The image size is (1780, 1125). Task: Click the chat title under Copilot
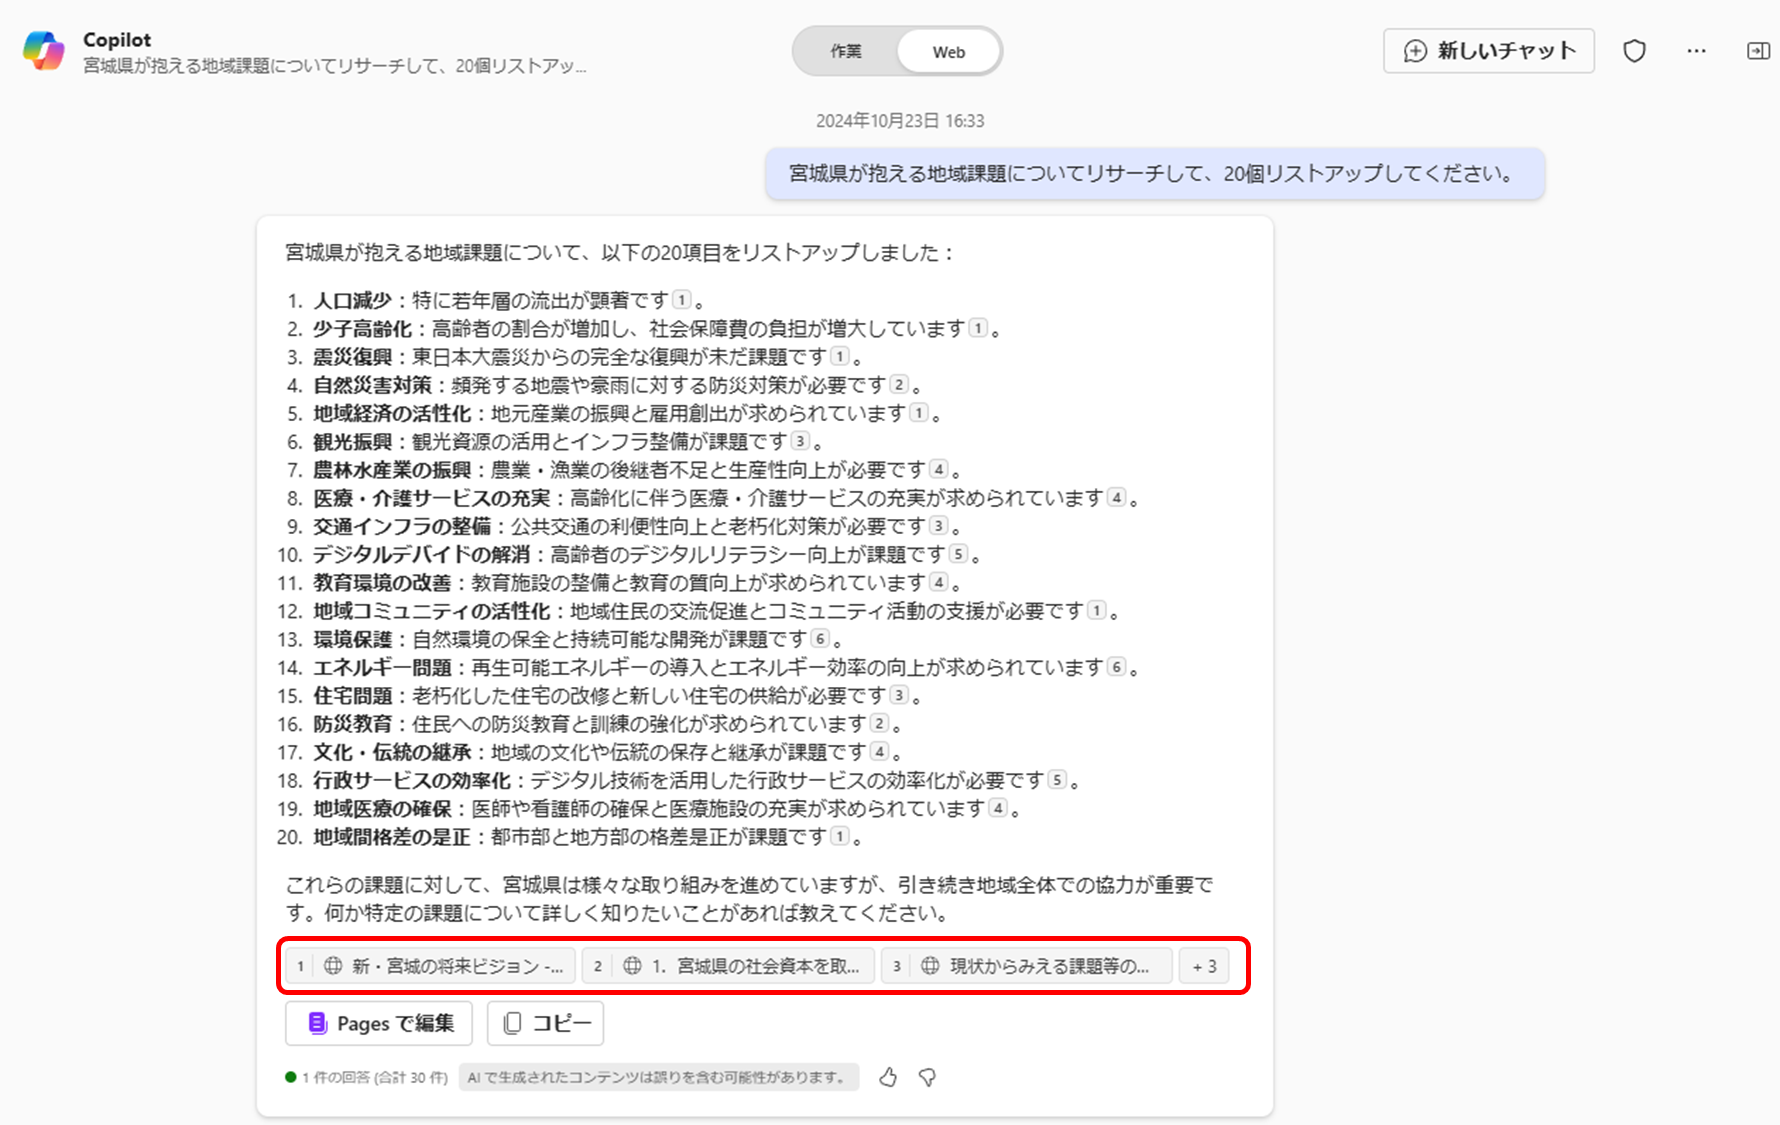pyautogui.click(x=335, y=66)
